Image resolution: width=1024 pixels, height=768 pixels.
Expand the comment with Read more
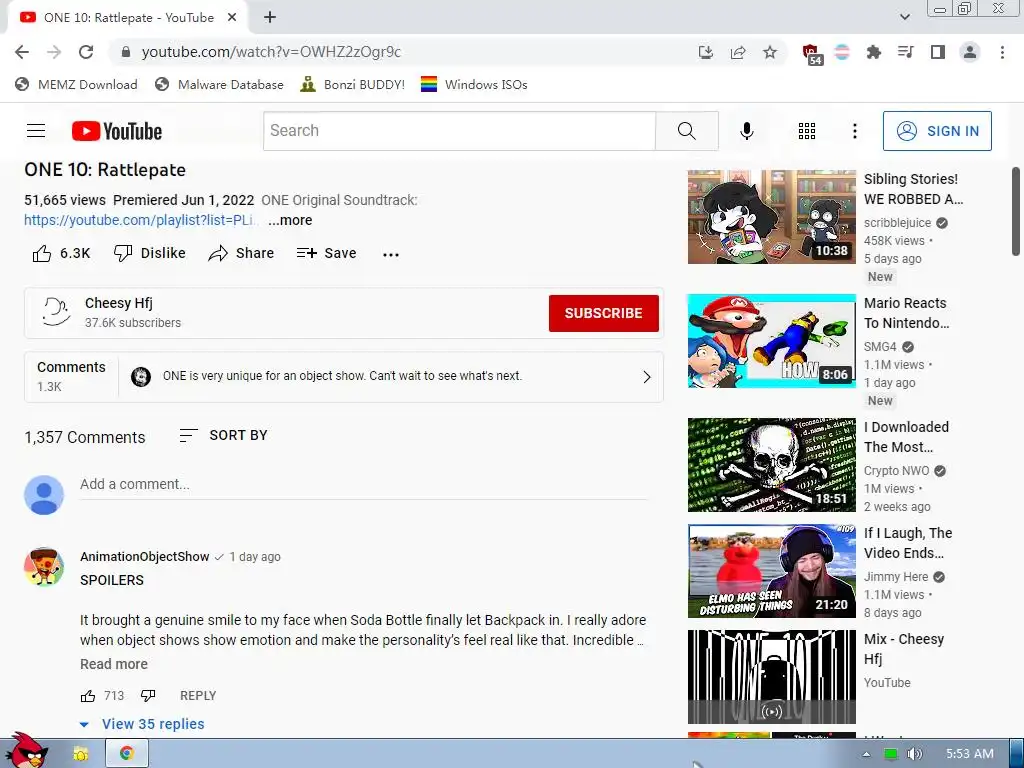click(114, 664)
